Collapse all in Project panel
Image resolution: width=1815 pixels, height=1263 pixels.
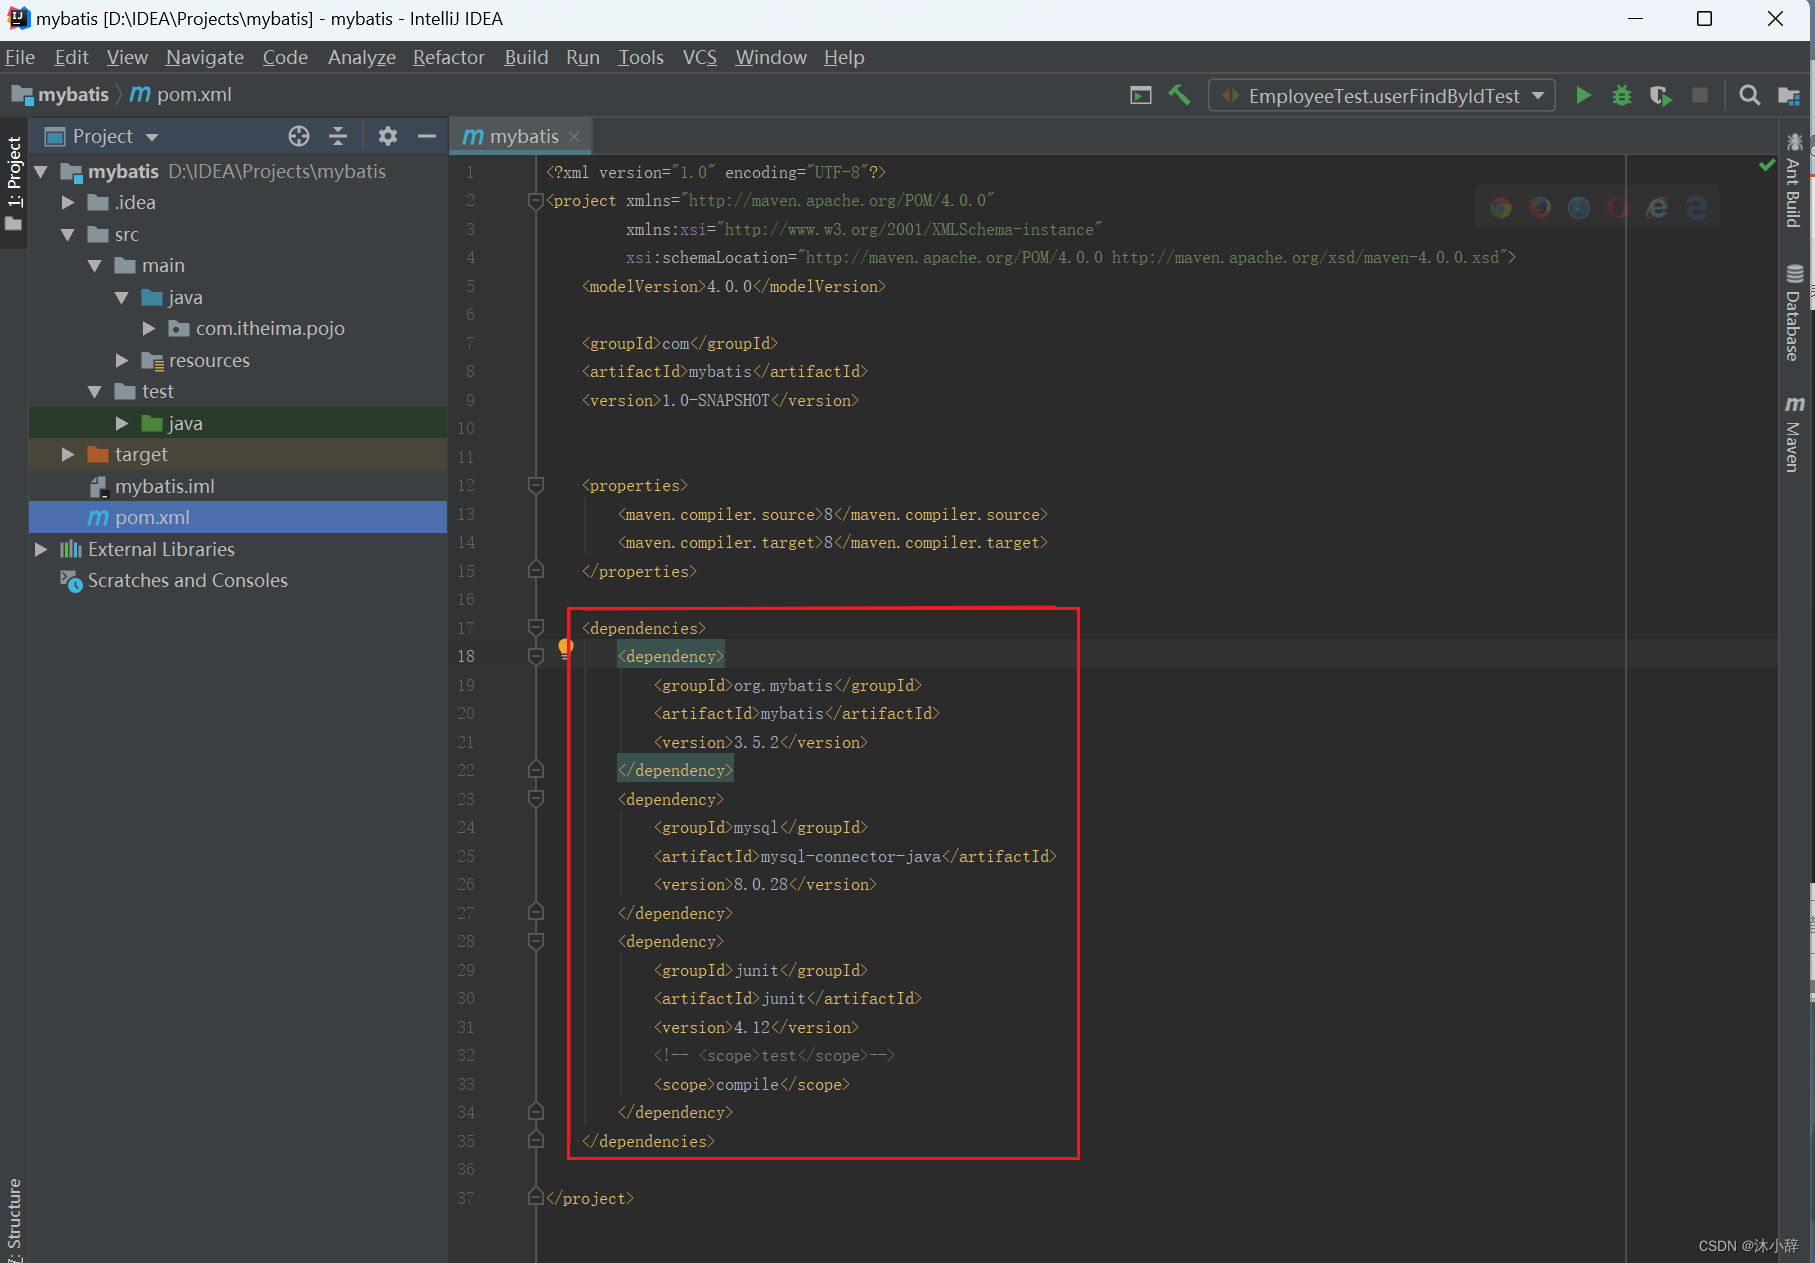[x=338, y=136]
